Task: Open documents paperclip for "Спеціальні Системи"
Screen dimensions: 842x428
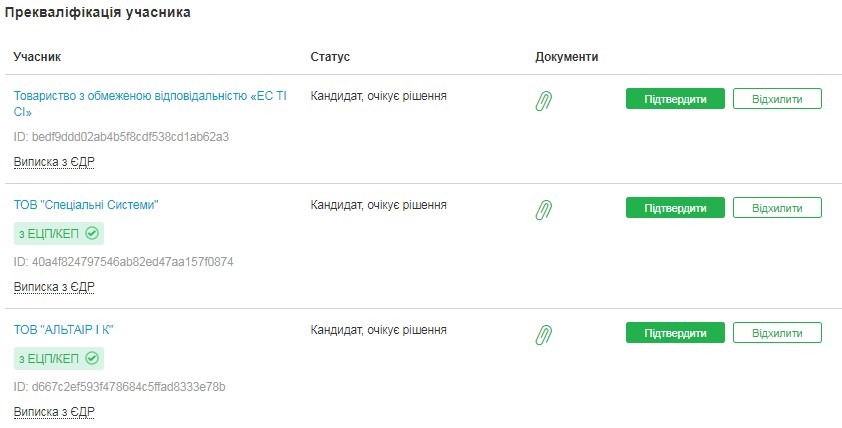Action: coord(544,209)
